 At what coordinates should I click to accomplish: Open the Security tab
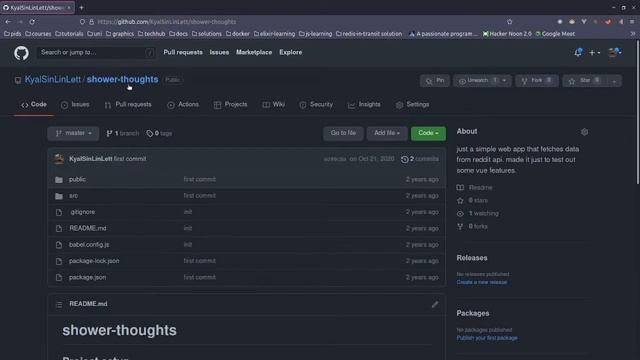316,104
